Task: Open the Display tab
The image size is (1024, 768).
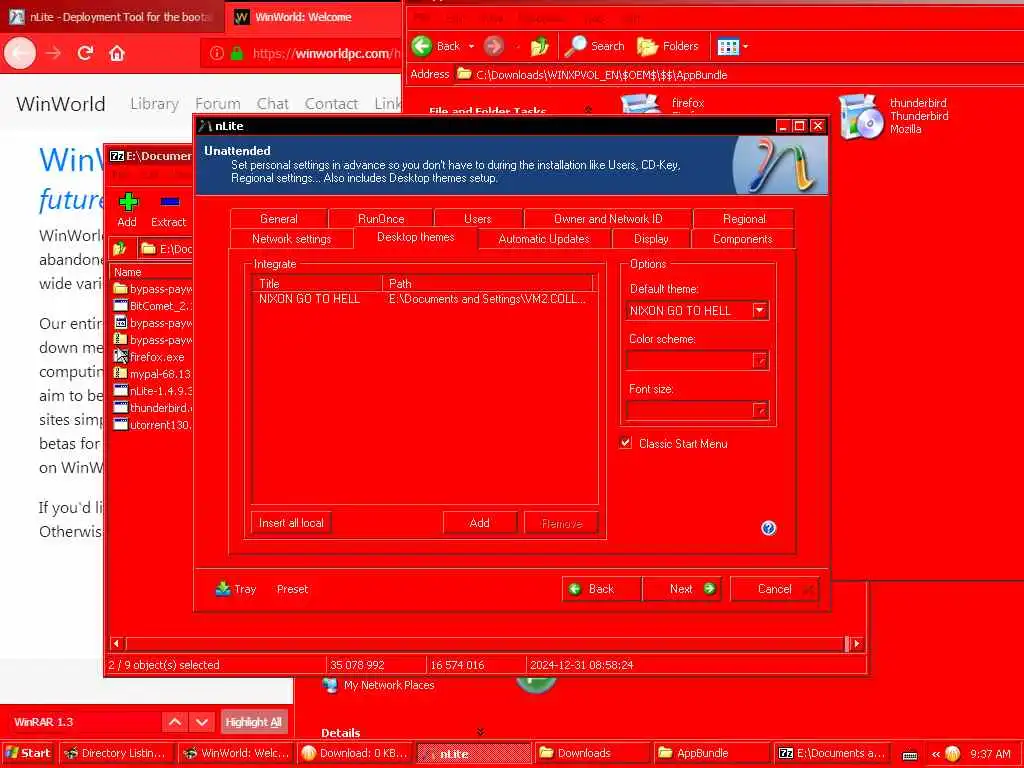Action: [651, 238]
